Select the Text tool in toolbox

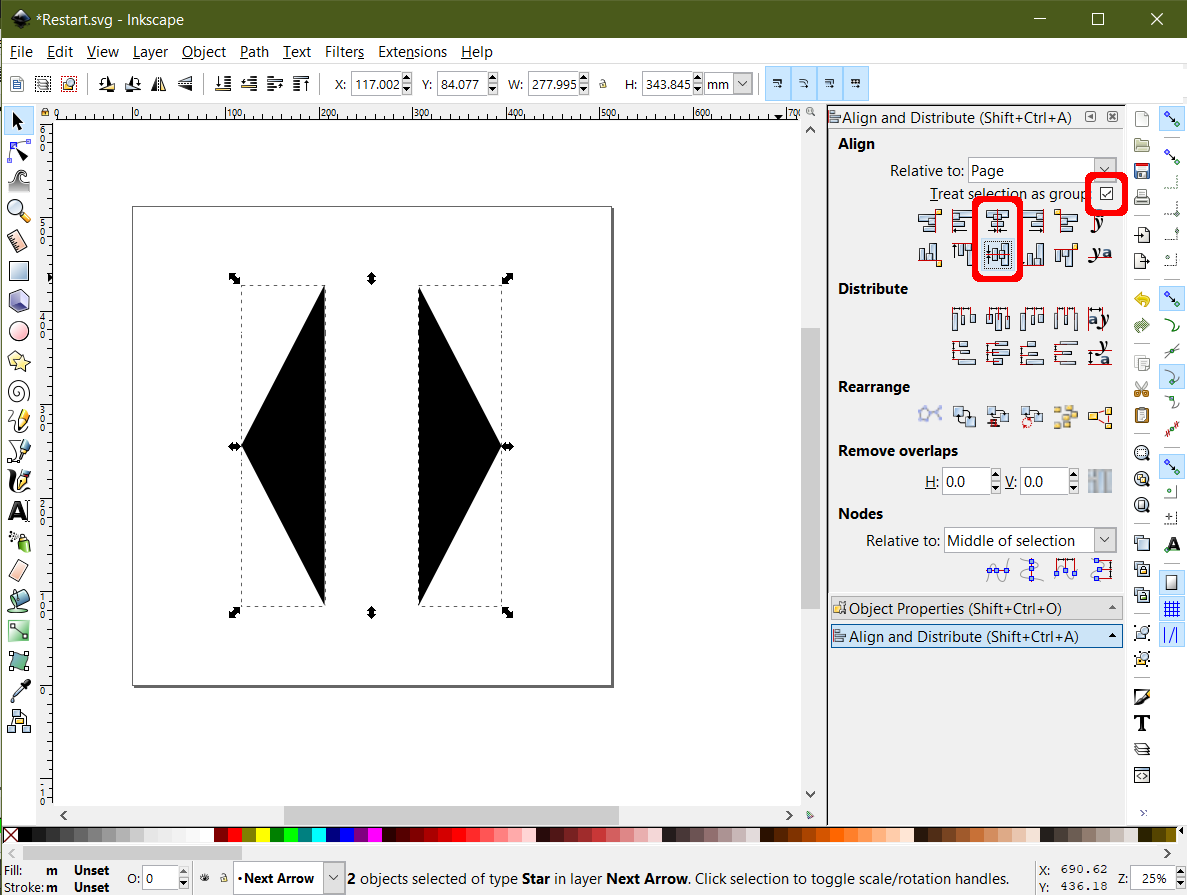click(x=18, y=511)
